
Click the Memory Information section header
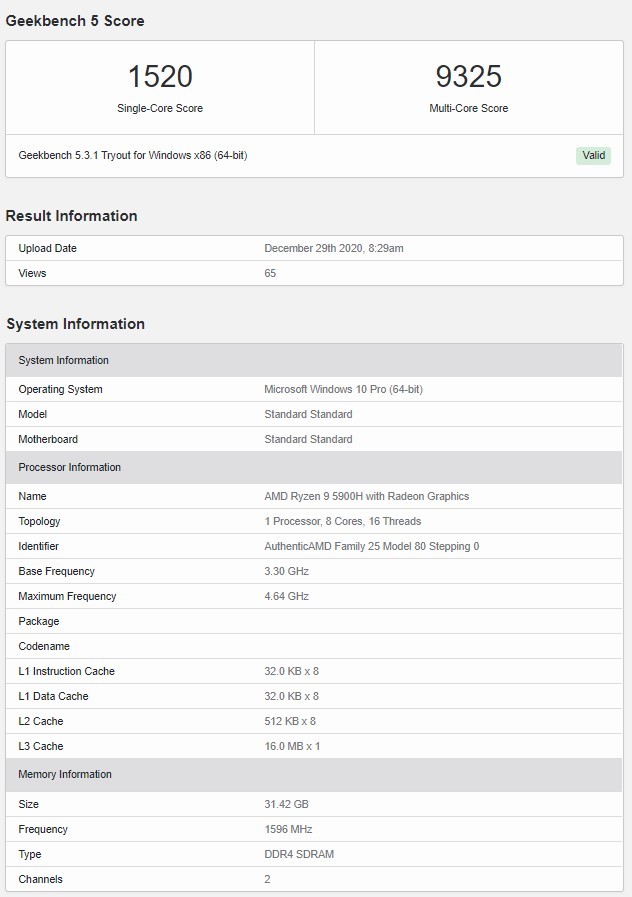[x=314, y=775]
